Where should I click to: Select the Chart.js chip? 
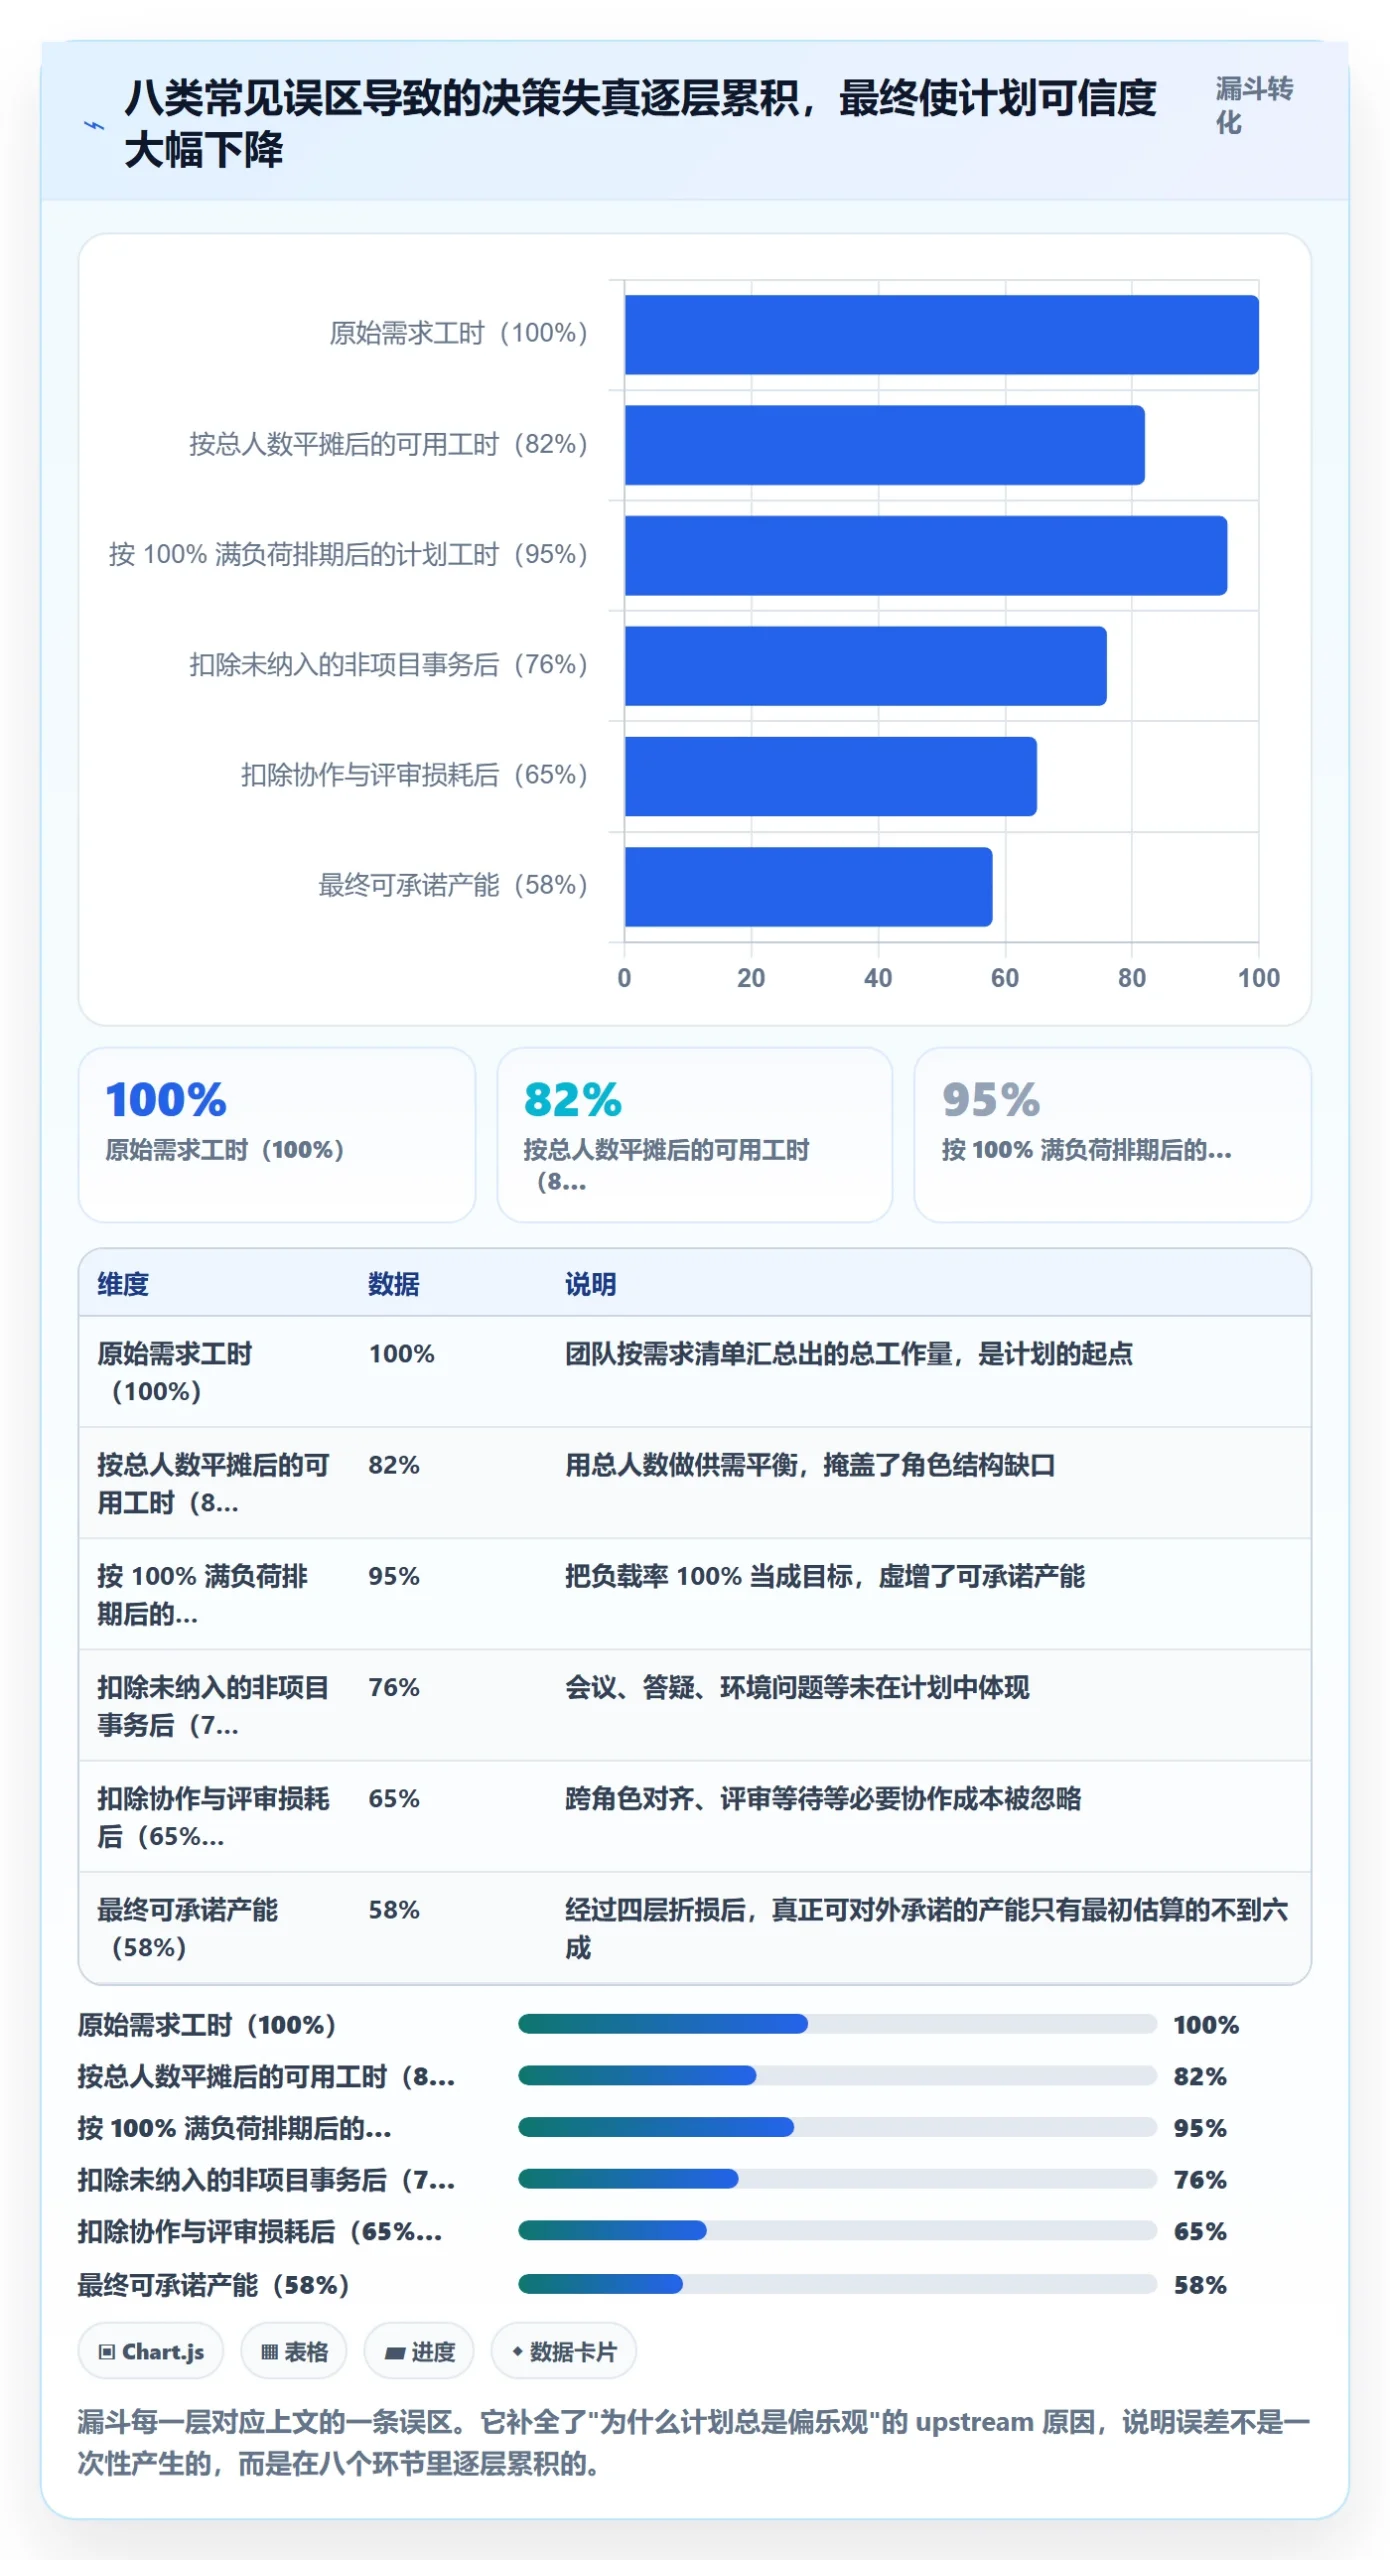point(151,2351)
